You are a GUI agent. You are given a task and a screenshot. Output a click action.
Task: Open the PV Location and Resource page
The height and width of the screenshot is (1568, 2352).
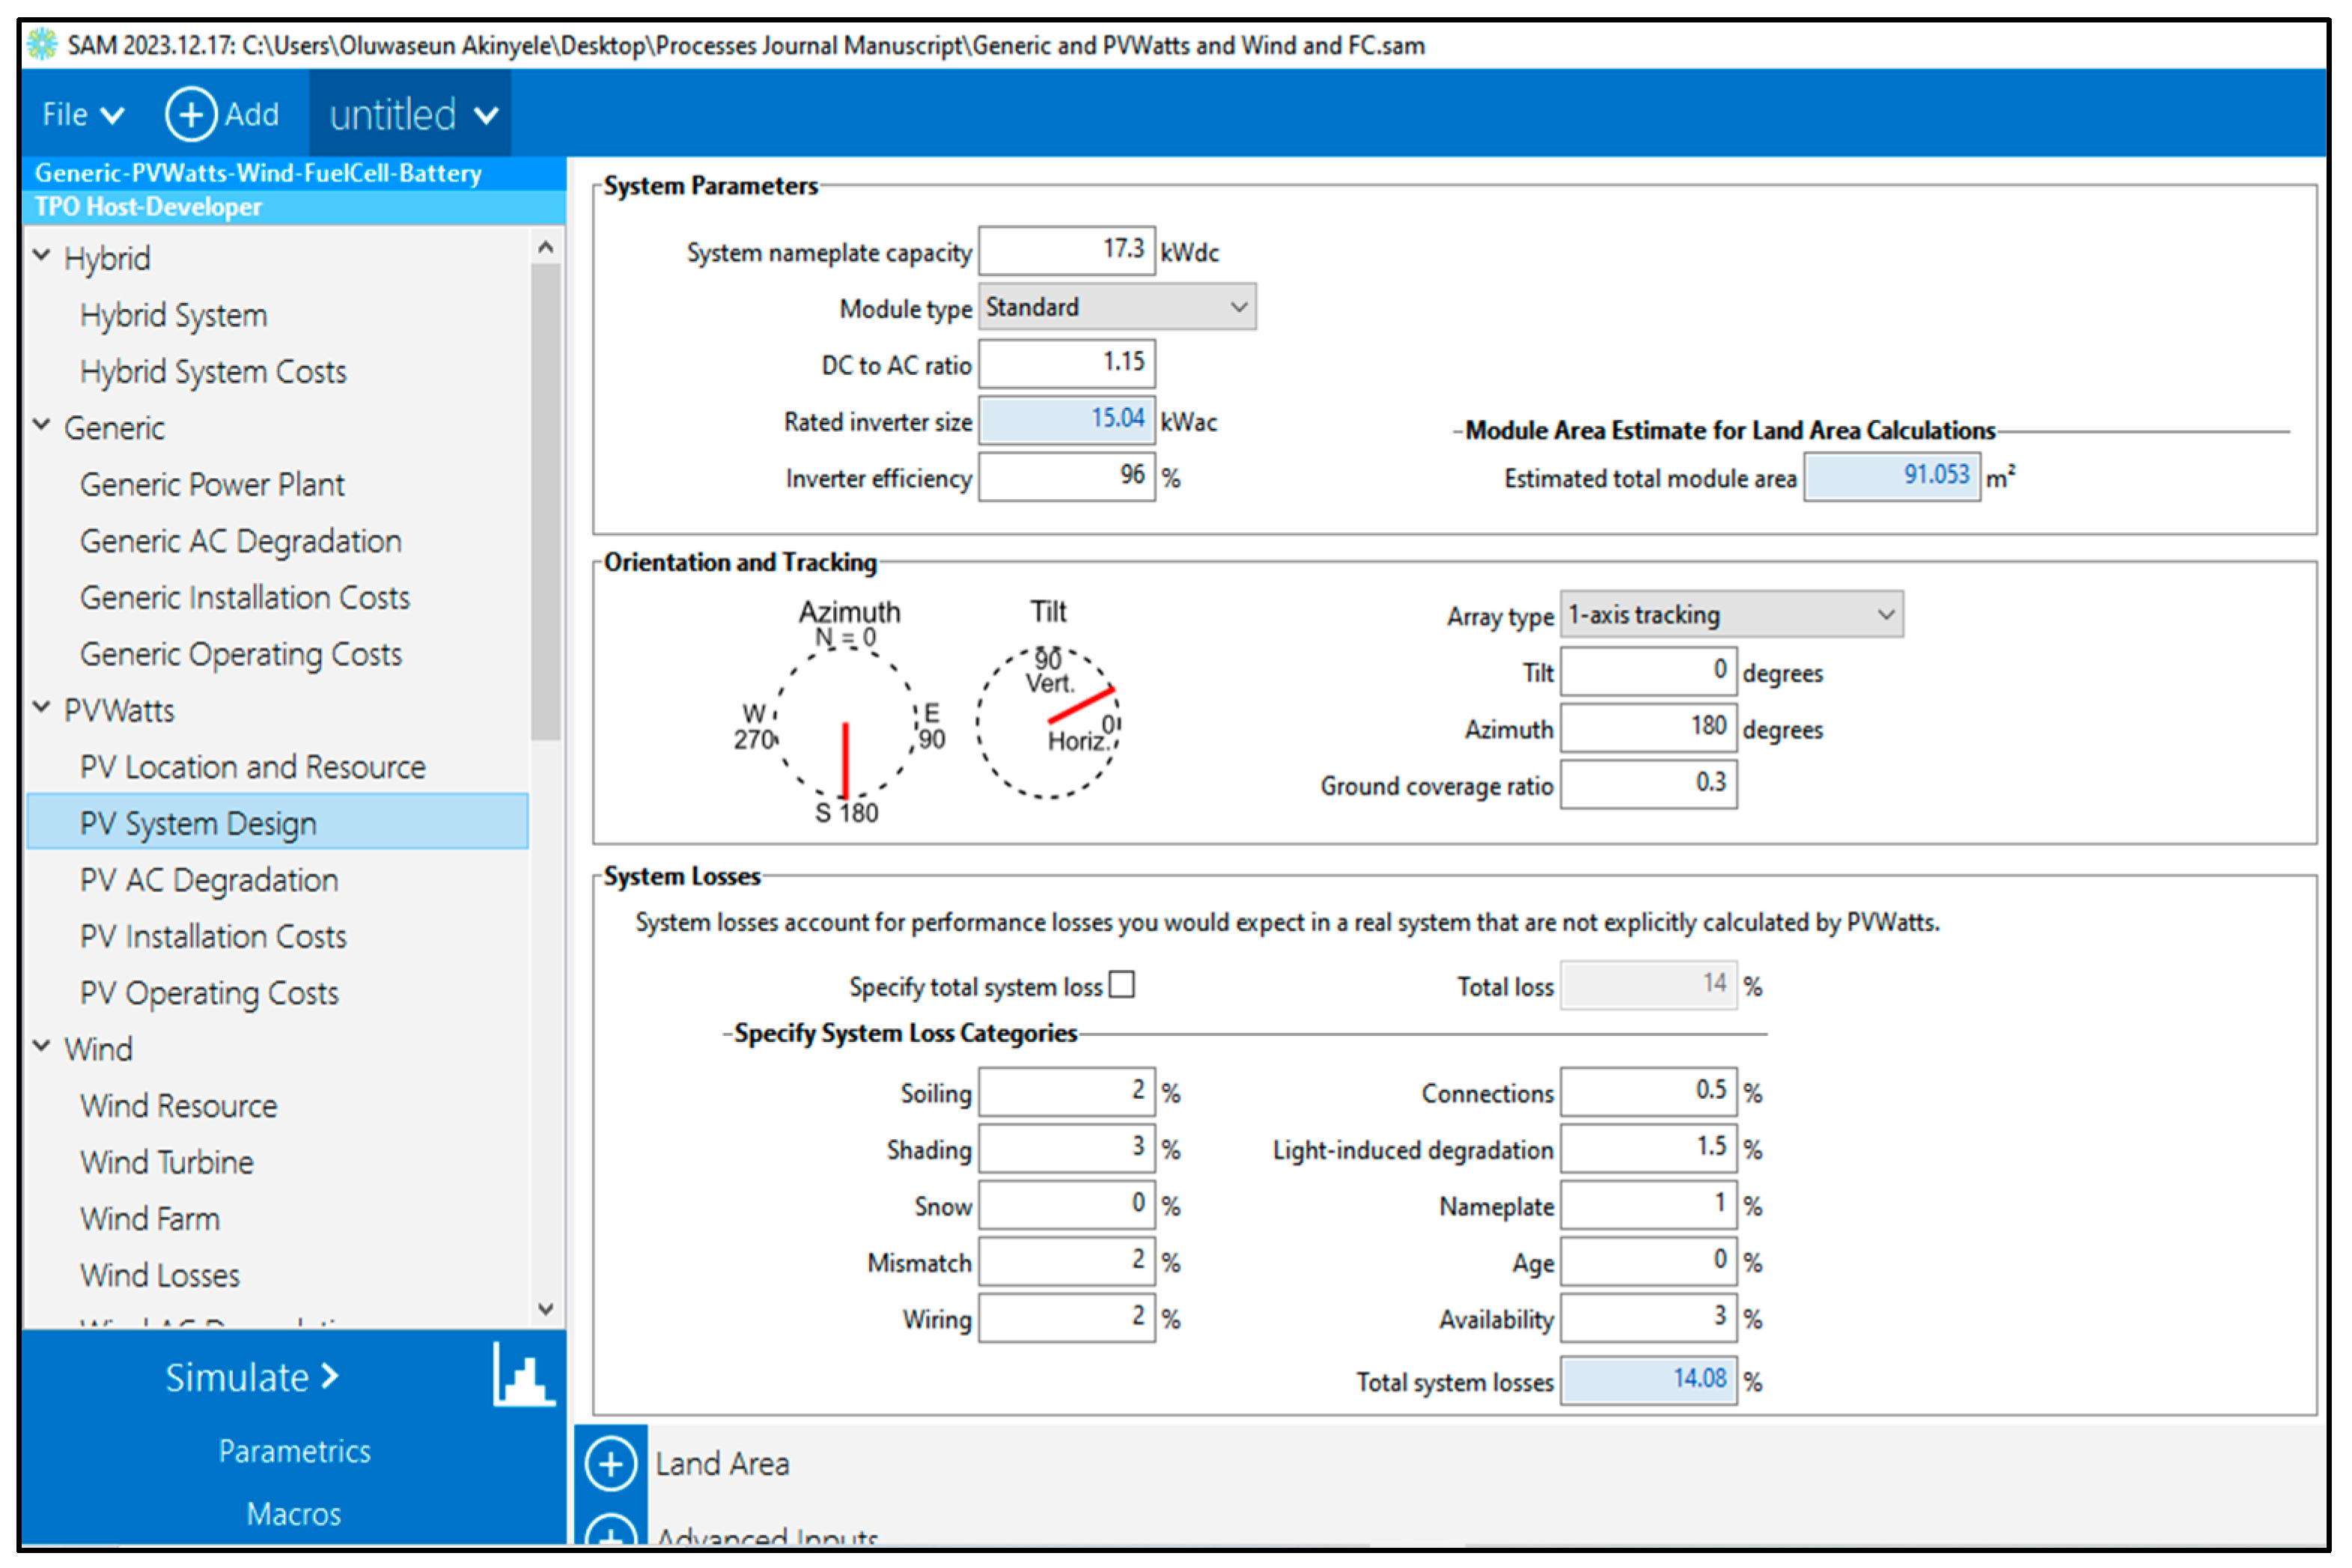pos(253,767)
